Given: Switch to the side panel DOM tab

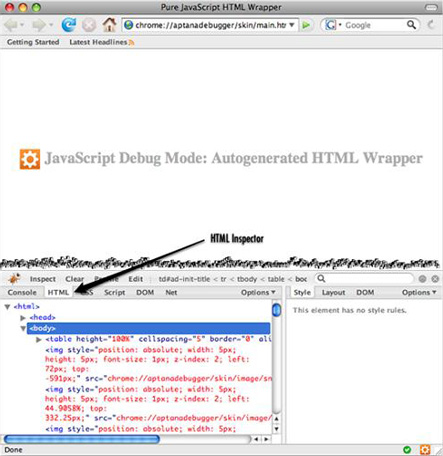Looking at the screenshot, I should pyautogui.click(x=365, y=293).
